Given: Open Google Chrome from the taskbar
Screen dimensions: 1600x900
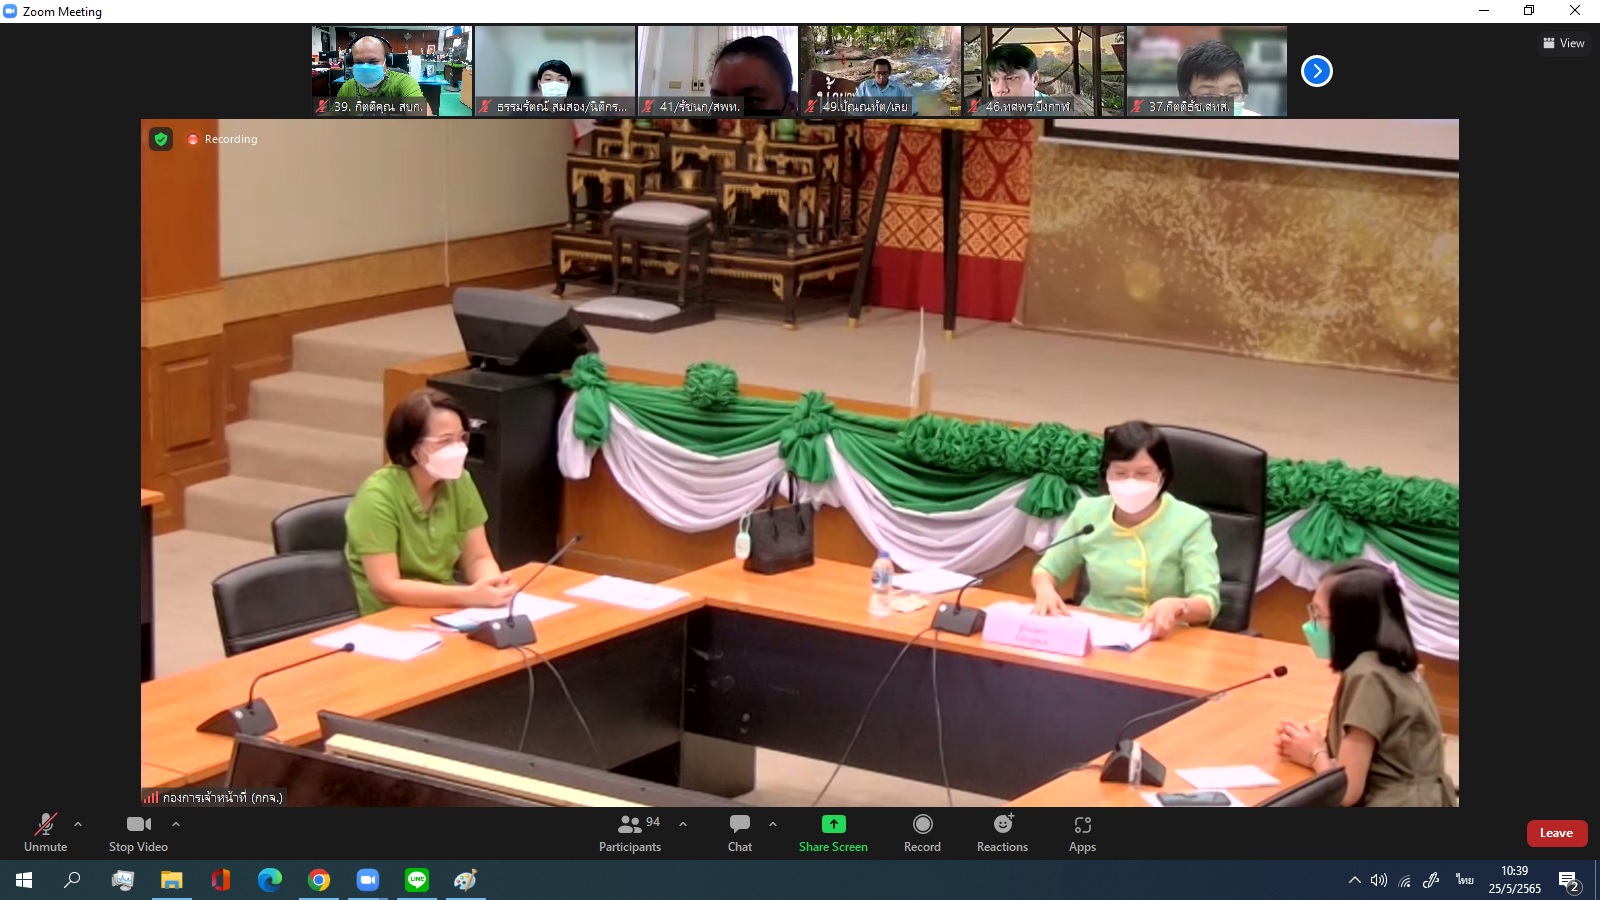Looking at the screenshot, I should pos(319,880).
